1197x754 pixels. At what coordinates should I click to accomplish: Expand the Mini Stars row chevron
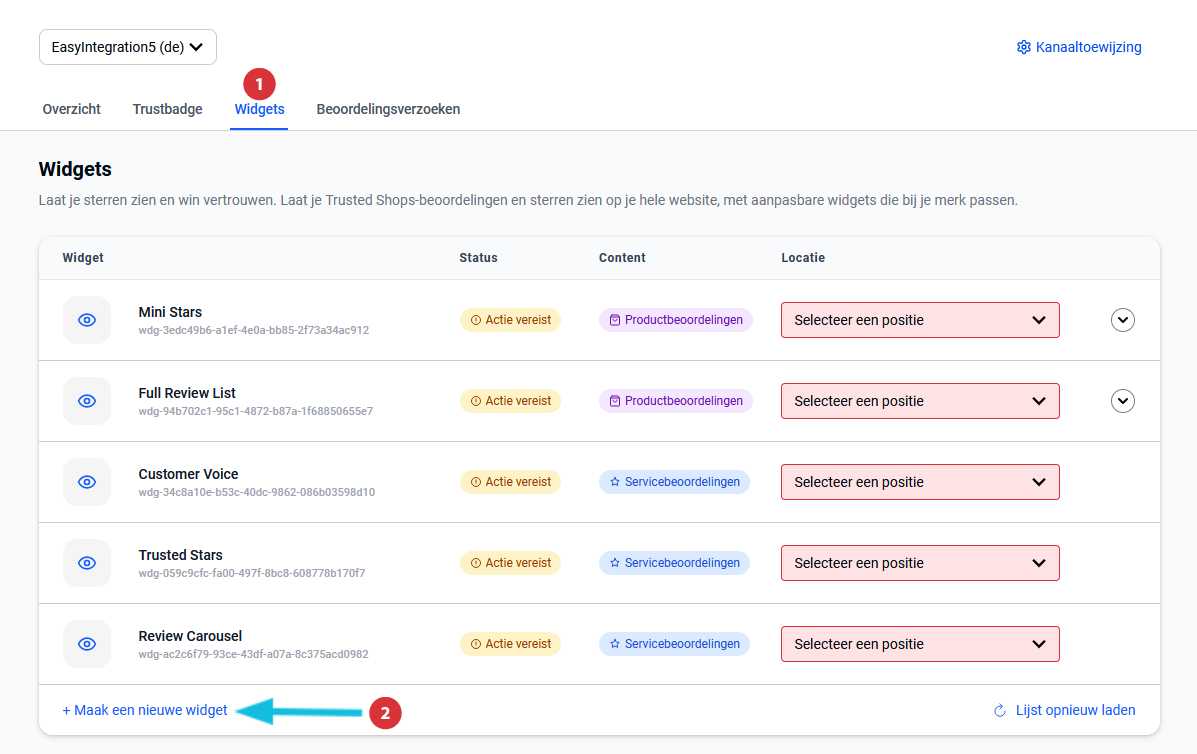(1123, 320)
